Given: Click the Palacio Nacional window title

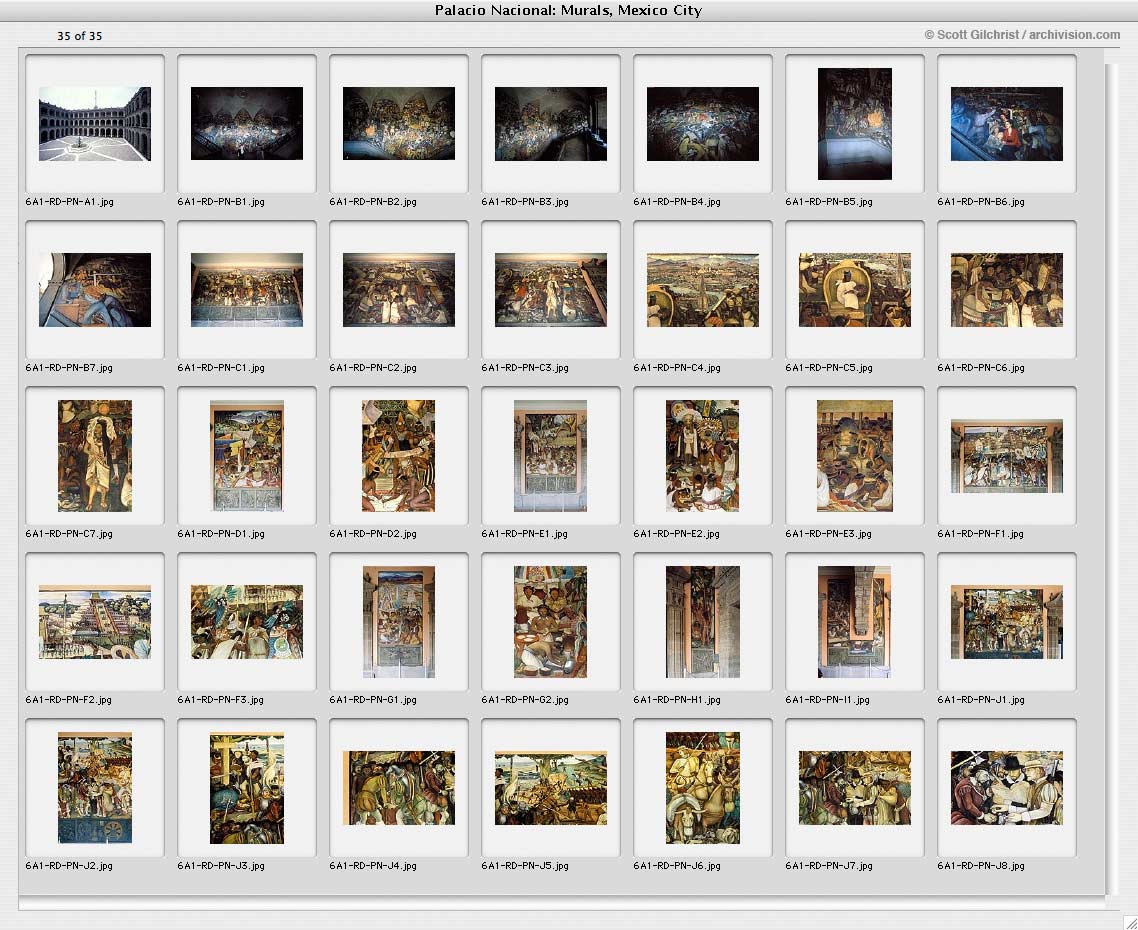Looking at the screenshot, I should [568, 10].
